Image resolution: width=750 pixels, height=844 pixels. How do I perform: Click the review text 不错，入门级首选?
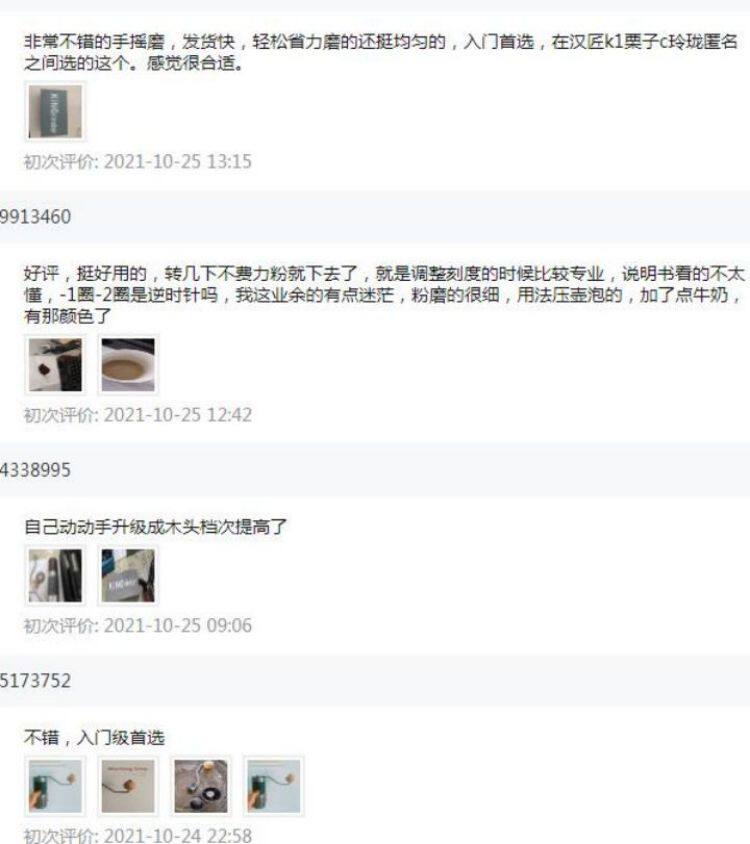[x=94, y=737]
